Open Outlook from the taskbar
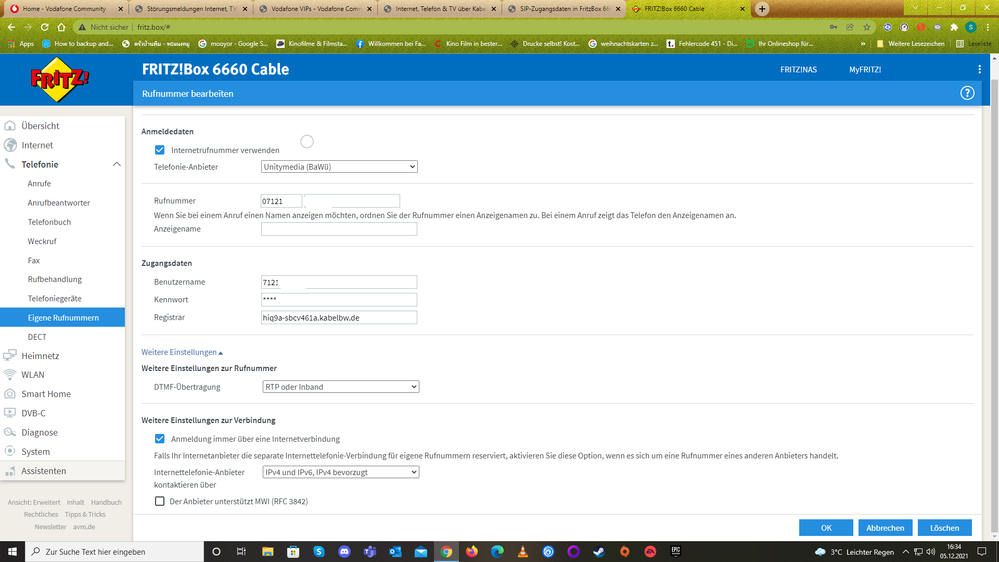This screenshot has height=562, width=999. tap(395, 552)
